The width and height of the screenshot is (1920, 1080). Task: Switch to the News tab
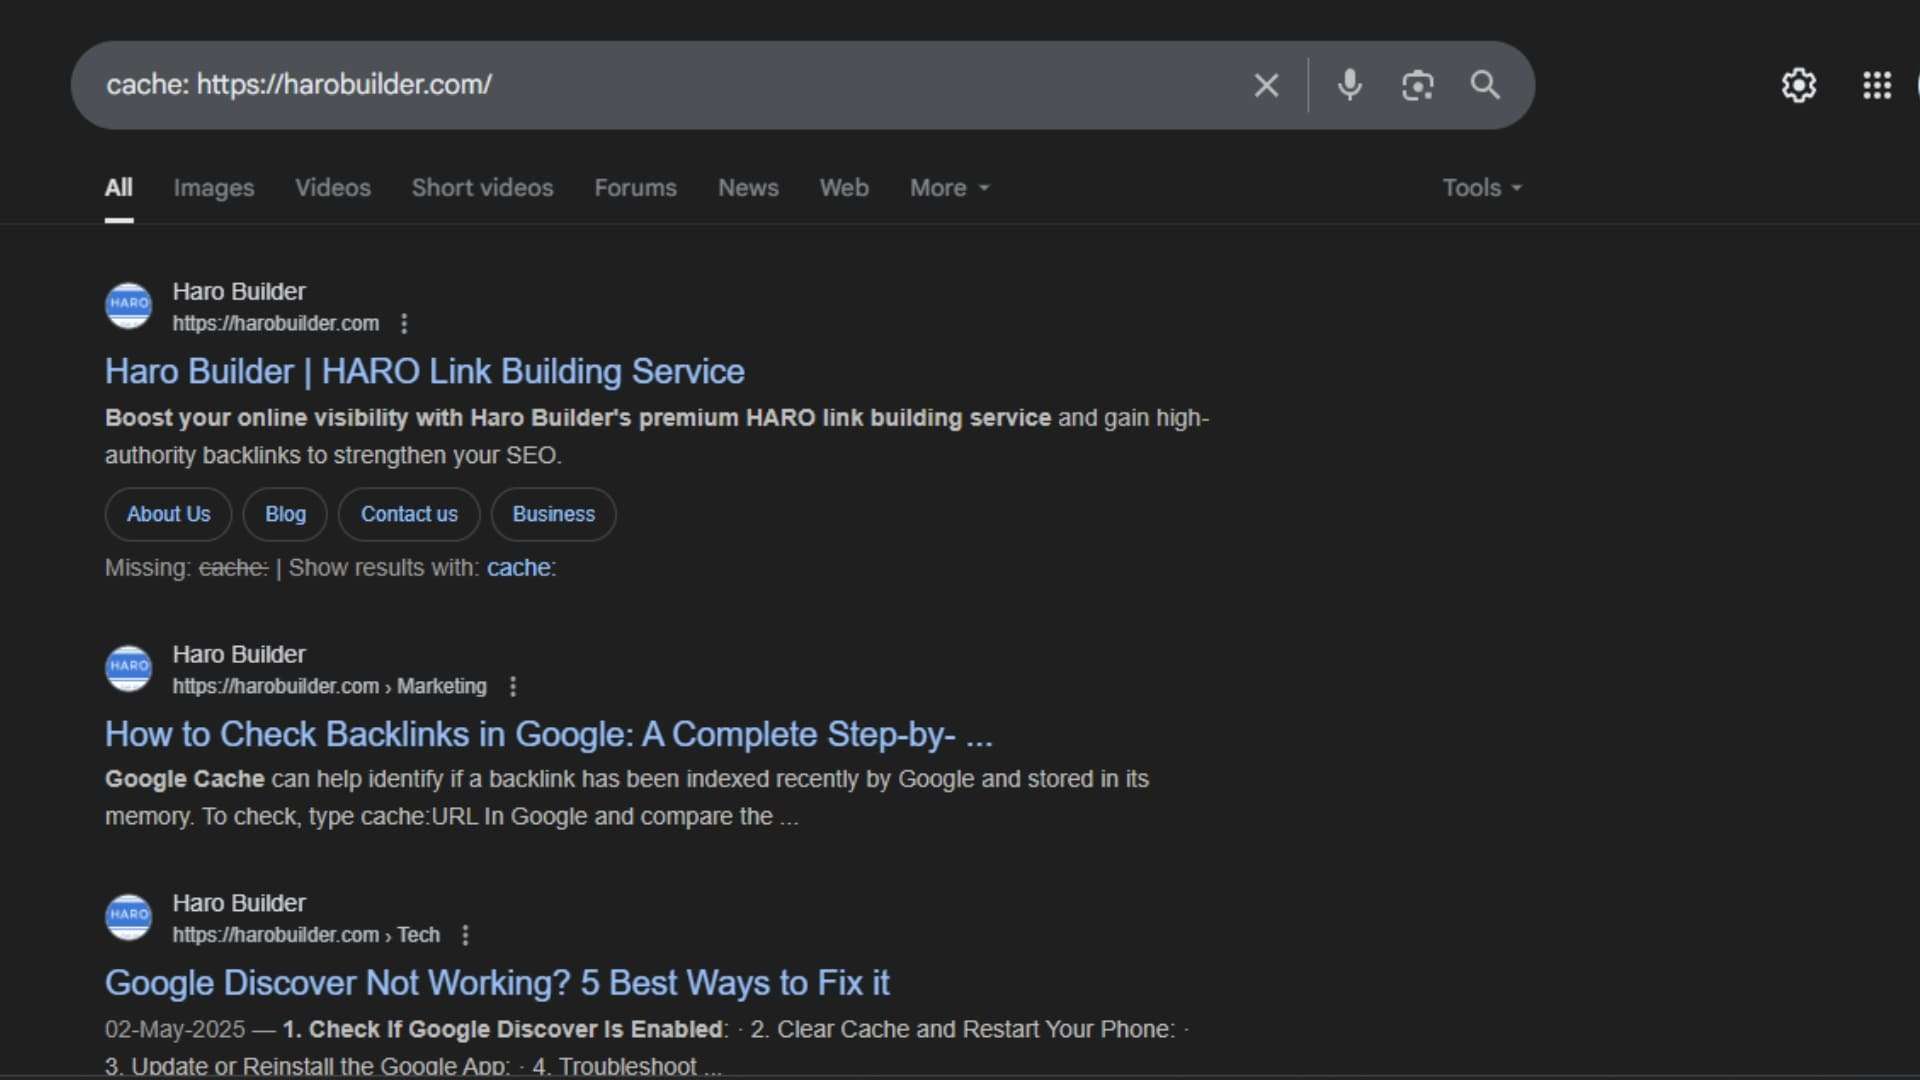(x=748, y=188)
